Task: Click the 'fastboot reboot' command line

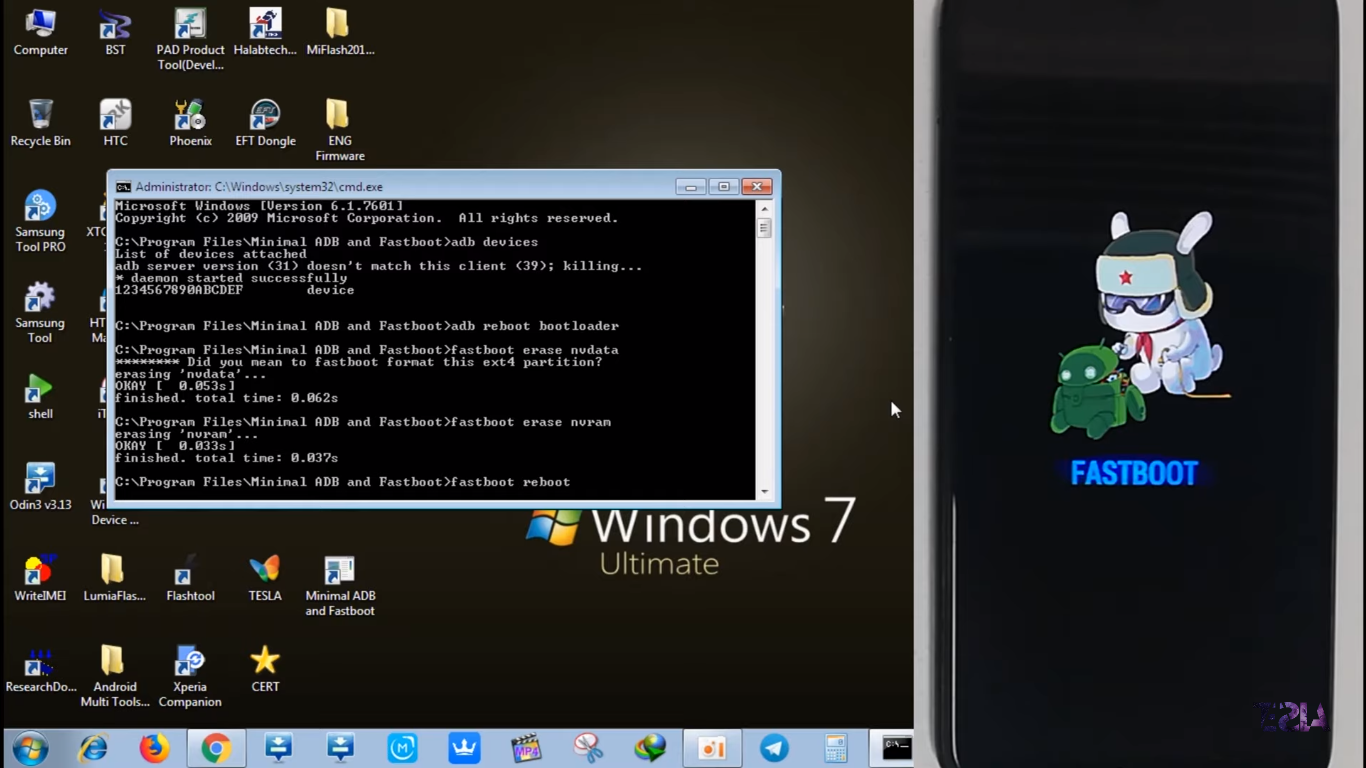Action: (343, 482)
